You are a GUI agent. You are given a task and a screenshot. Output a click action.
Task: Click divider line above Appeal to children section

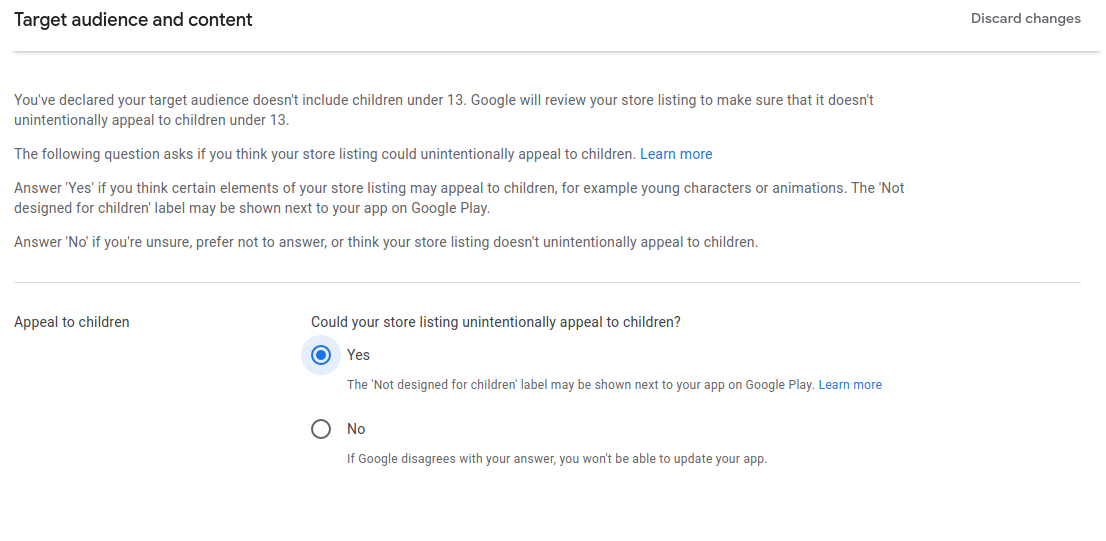pyautogui.click(x=547, y=283)
